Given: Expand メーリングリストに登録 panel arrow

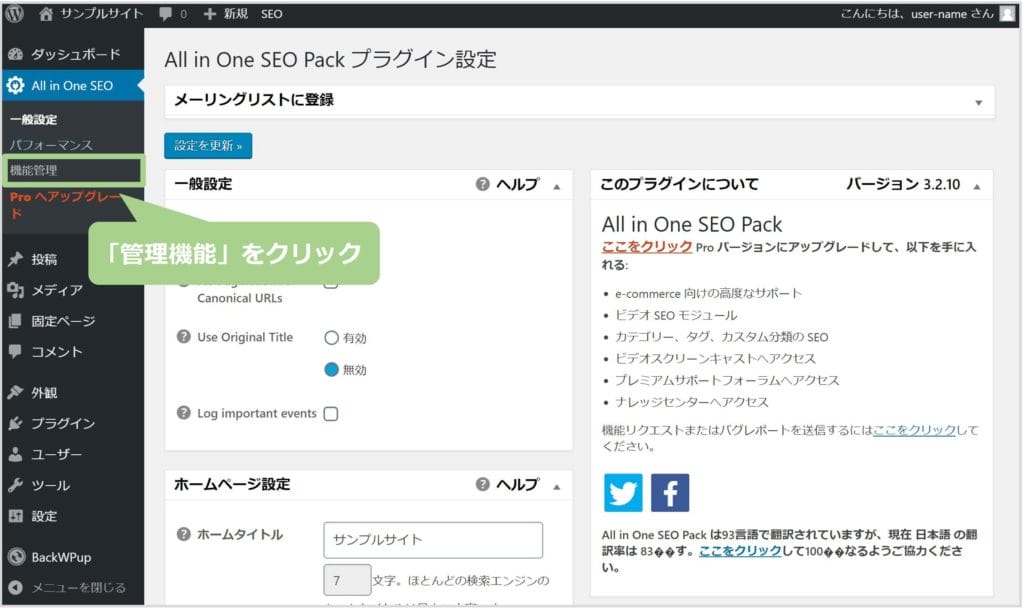Looking at the screenshot, I should tap(979, 103).
